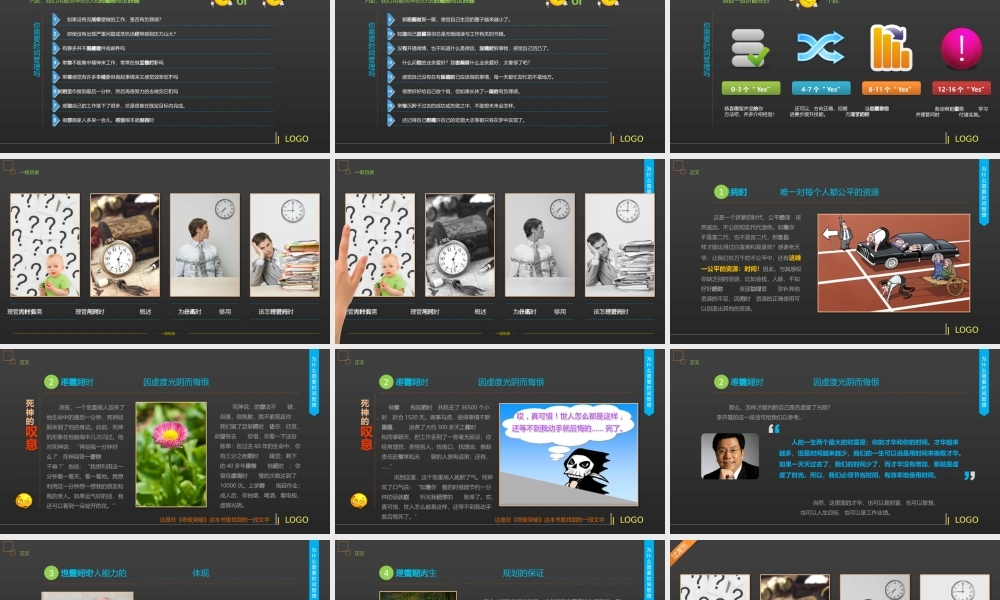1000x600 pixels.
Task: Click the green circle numbered 3
Action: [51, 573]
